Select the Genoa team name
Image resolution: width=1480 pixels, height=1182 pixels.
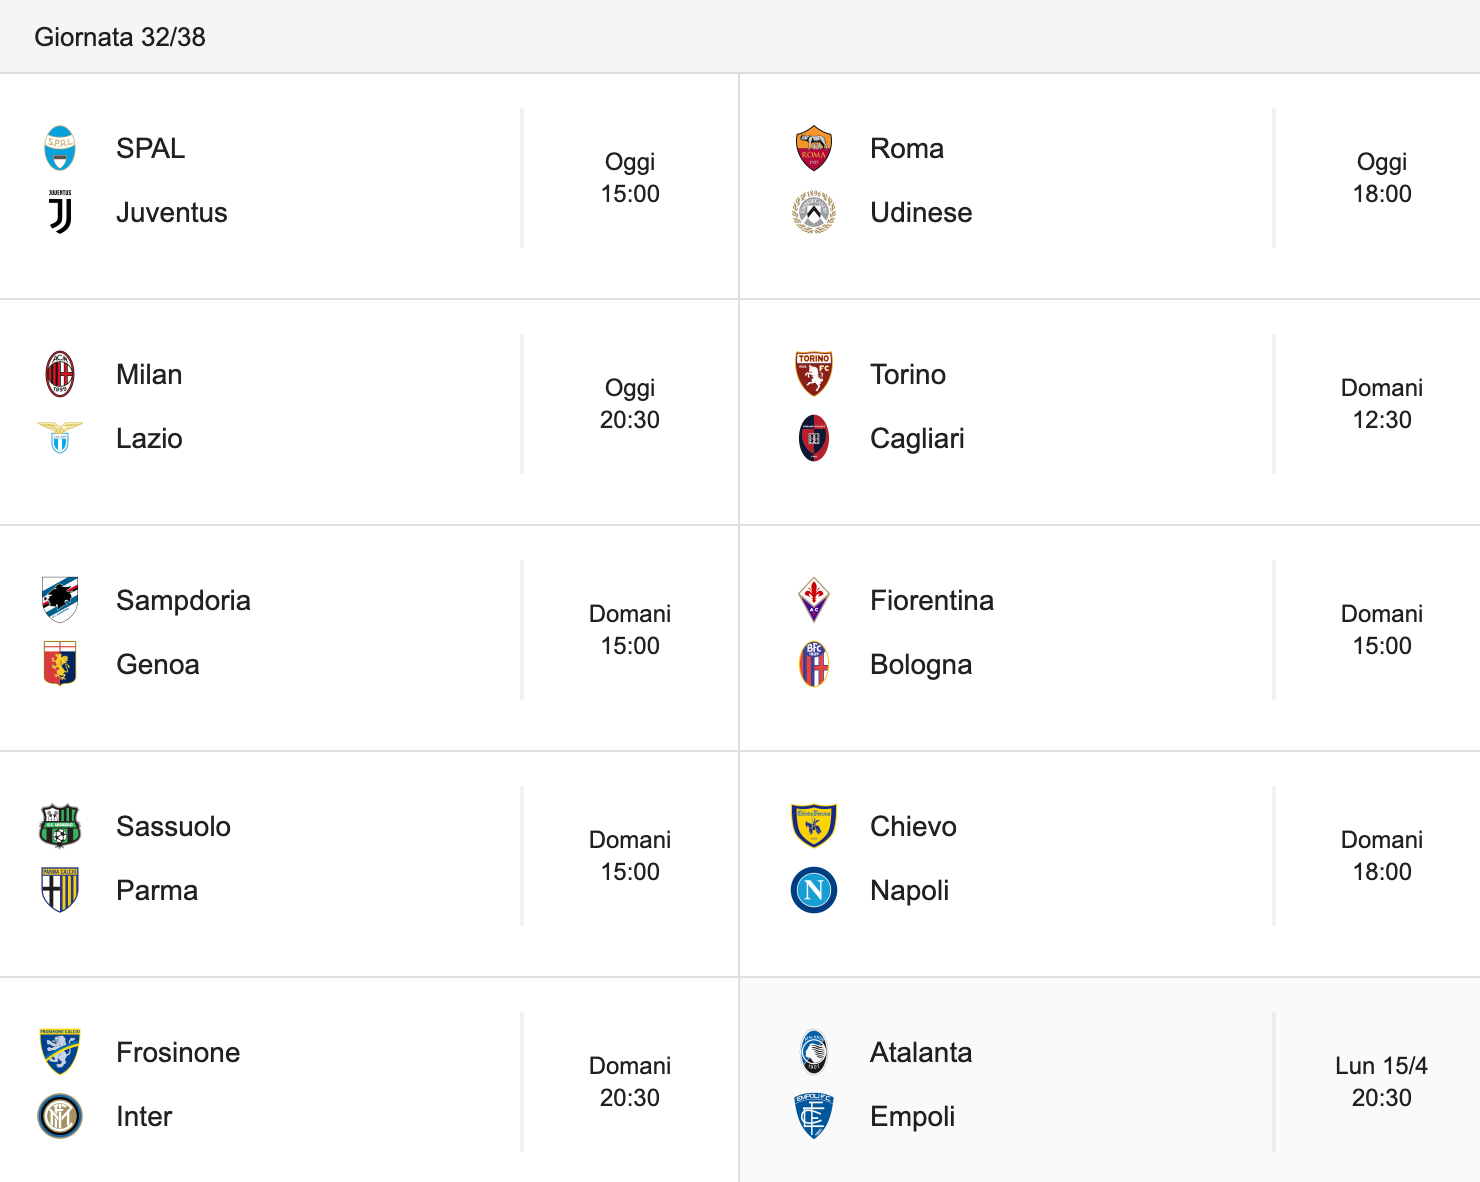click(x=158, y=664)
